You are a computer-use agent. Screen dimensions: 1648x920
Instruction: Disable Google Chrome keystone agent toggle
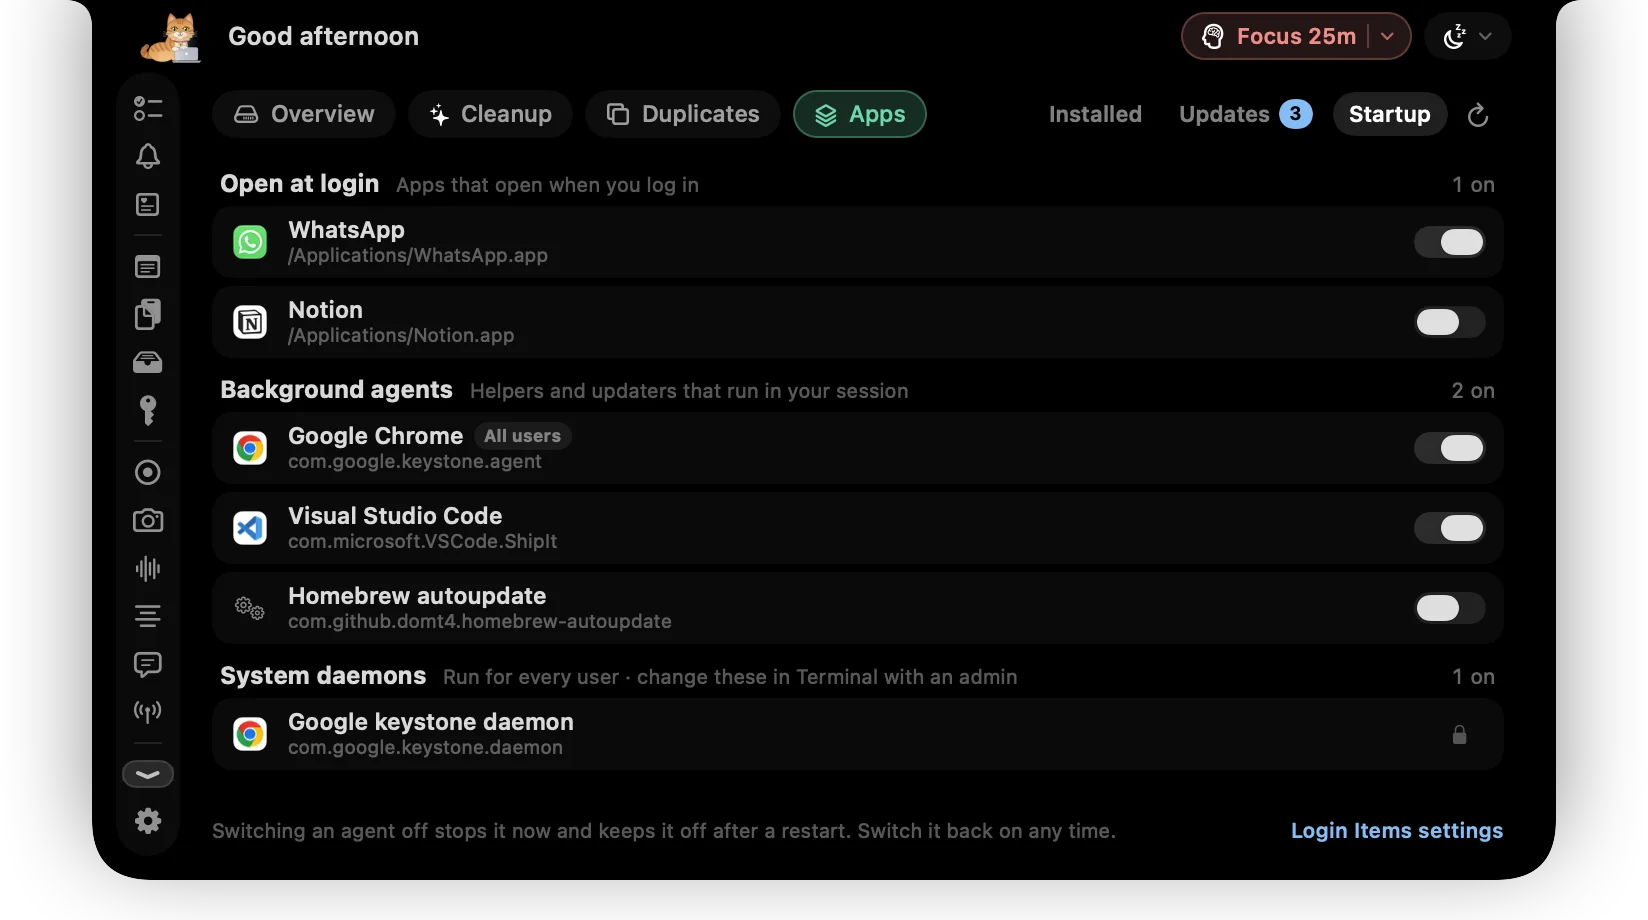tap(1449, 448)
